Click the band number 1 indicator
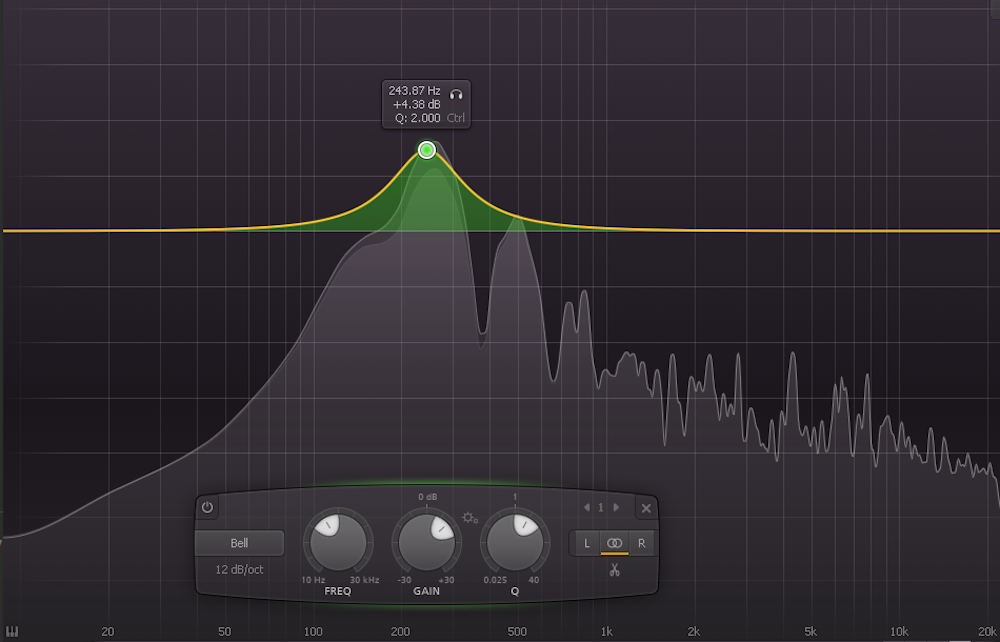This screenshot has height=642, width=1000. click(x=600, y=507)
